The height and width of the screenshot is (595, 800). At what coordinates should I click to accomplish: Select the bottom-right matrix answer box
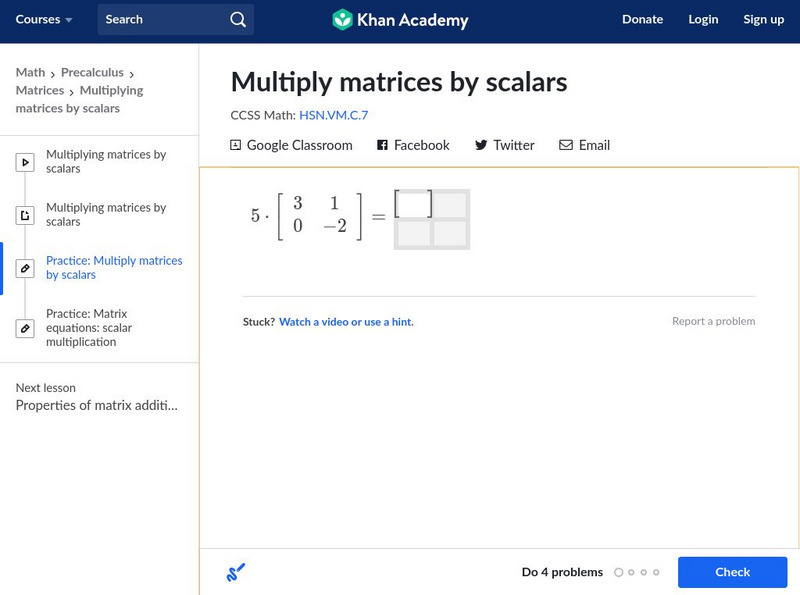pos(450,234)
